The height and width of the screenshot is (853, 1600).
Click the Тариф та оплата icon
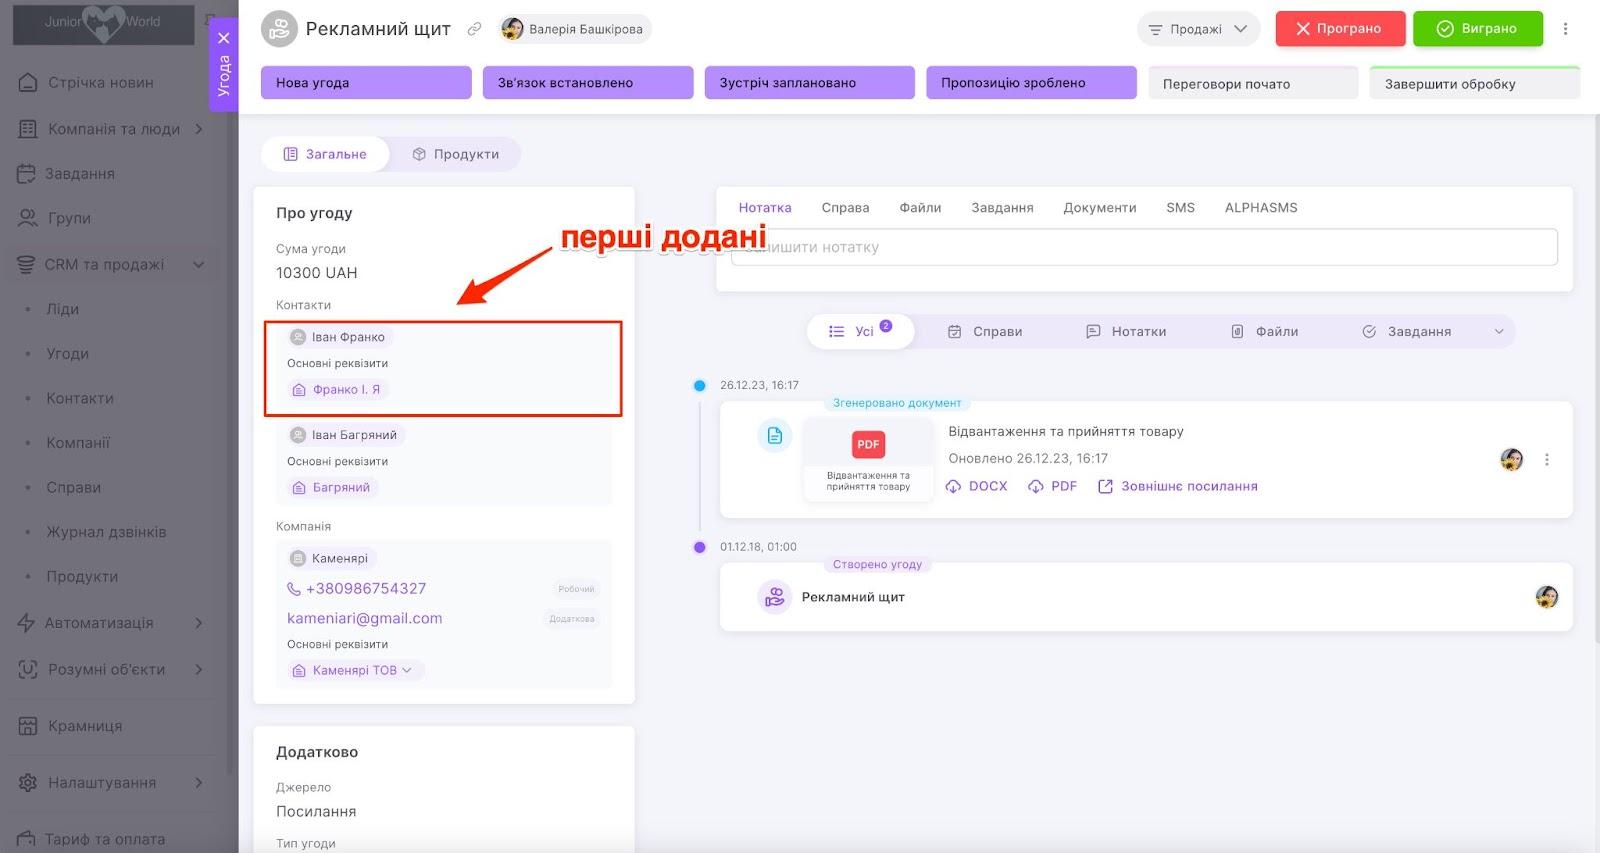tap(26, 839)
